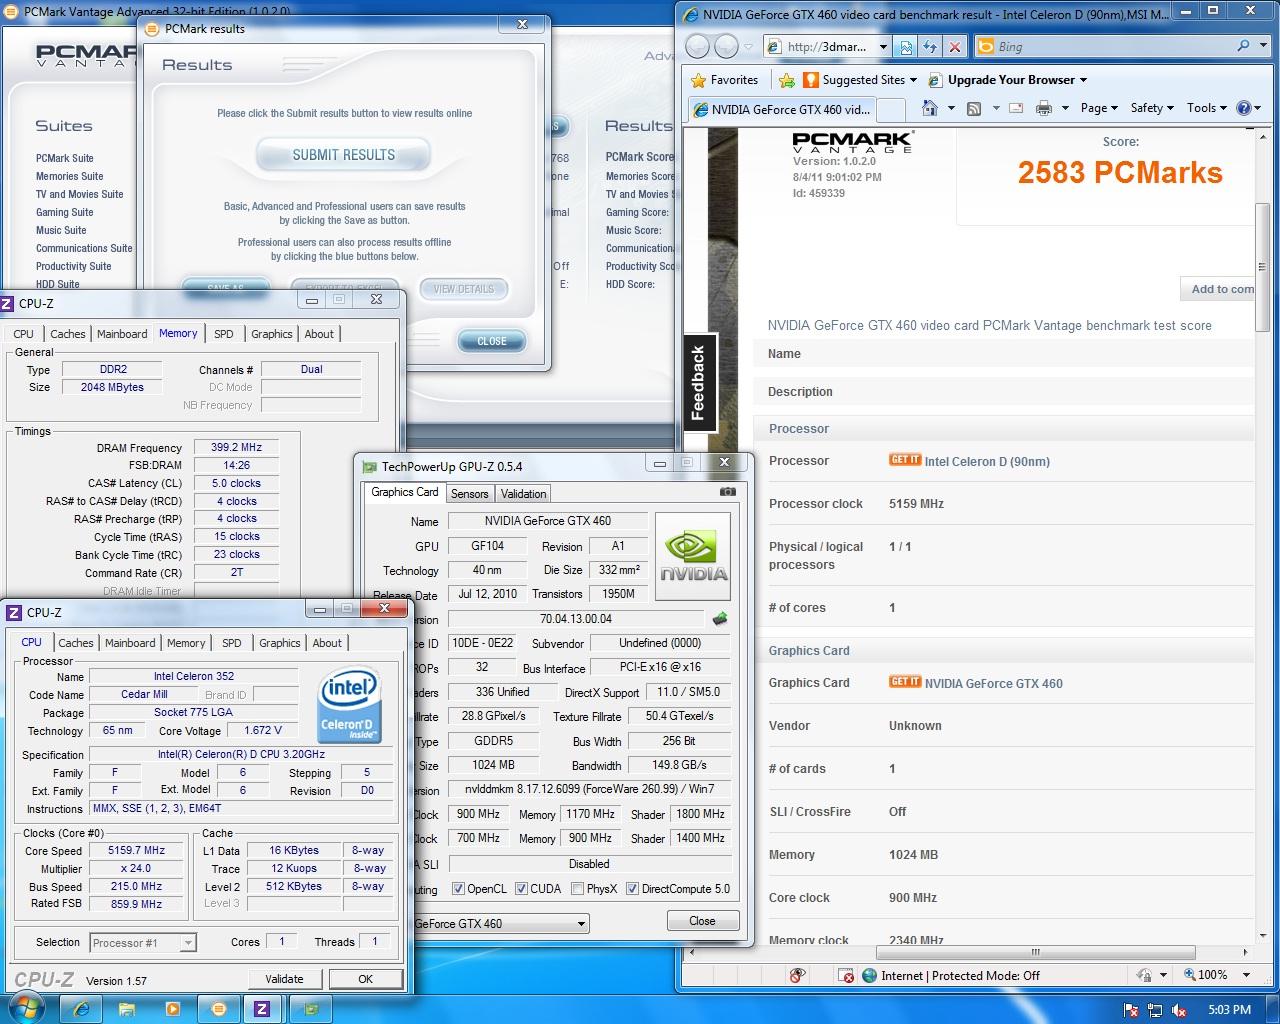Go forward with Internet Explorer forward arrow
The height and width of the screenshot is (1024, 1280).
727,46
